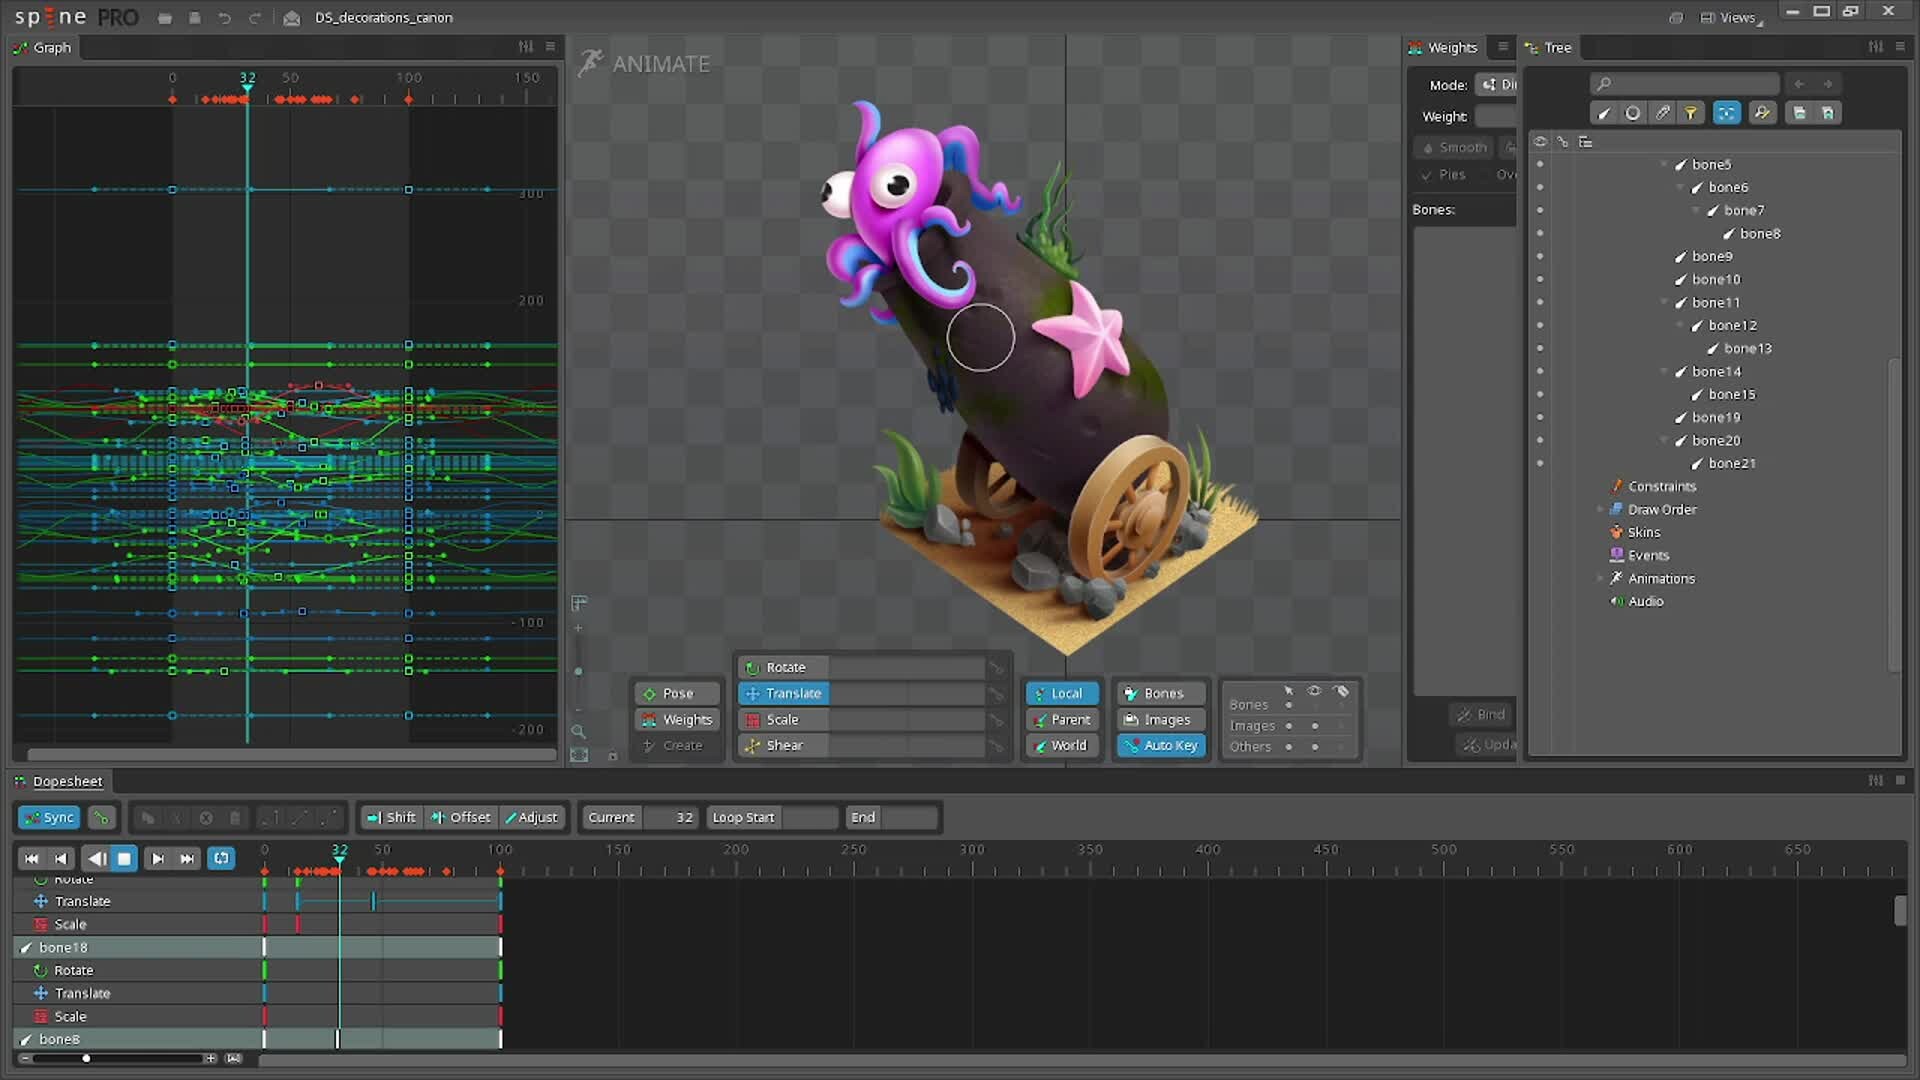Open the filter icon in the Tree panel
The image size is (1920, 1080).
pos(1691,113)
